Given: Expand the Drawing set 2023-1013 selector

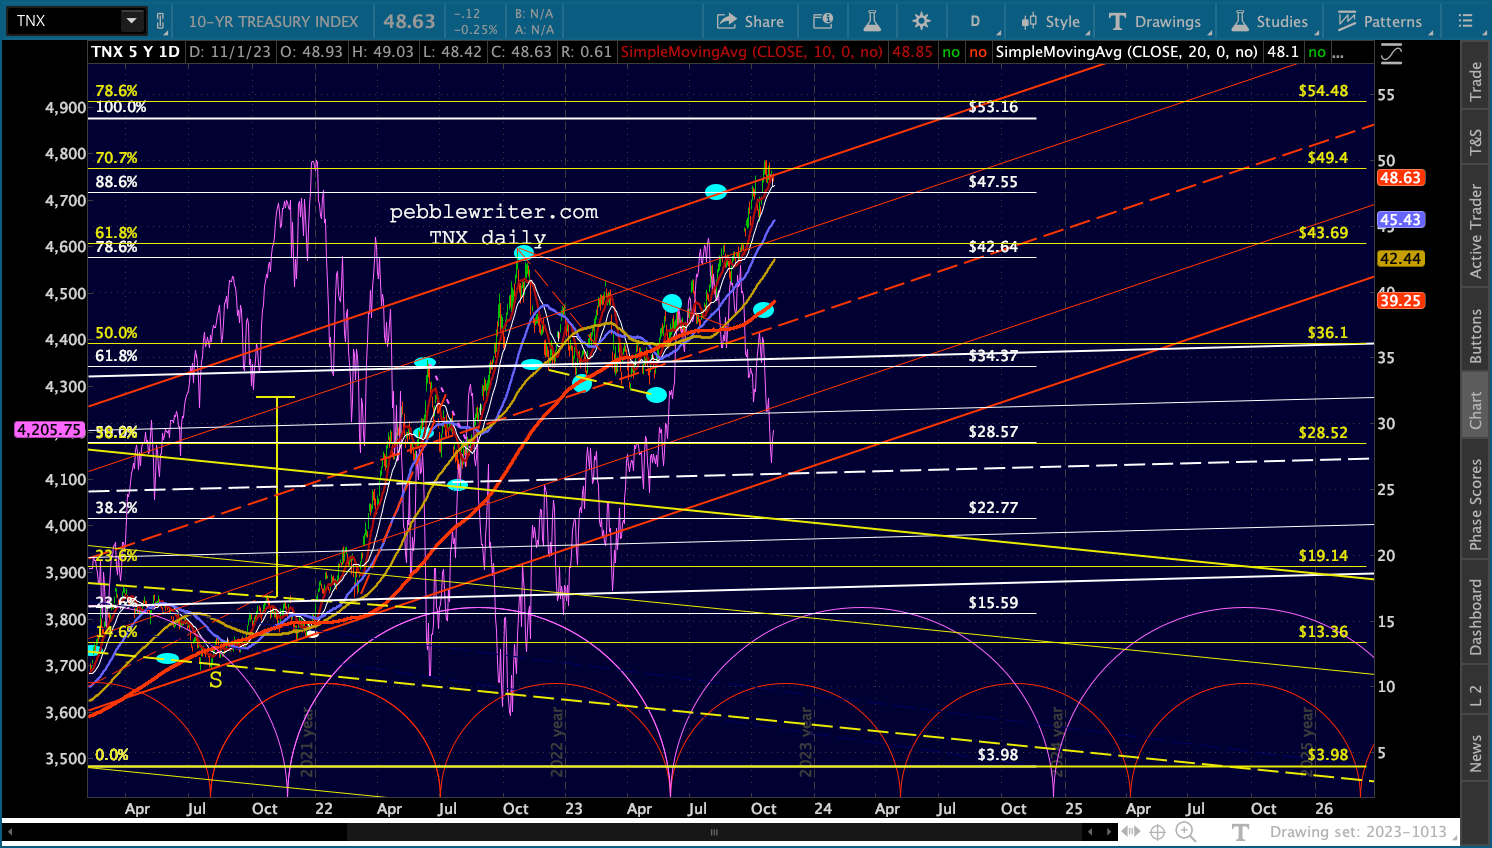Looking at the screenshot, I should [1358, 832].
